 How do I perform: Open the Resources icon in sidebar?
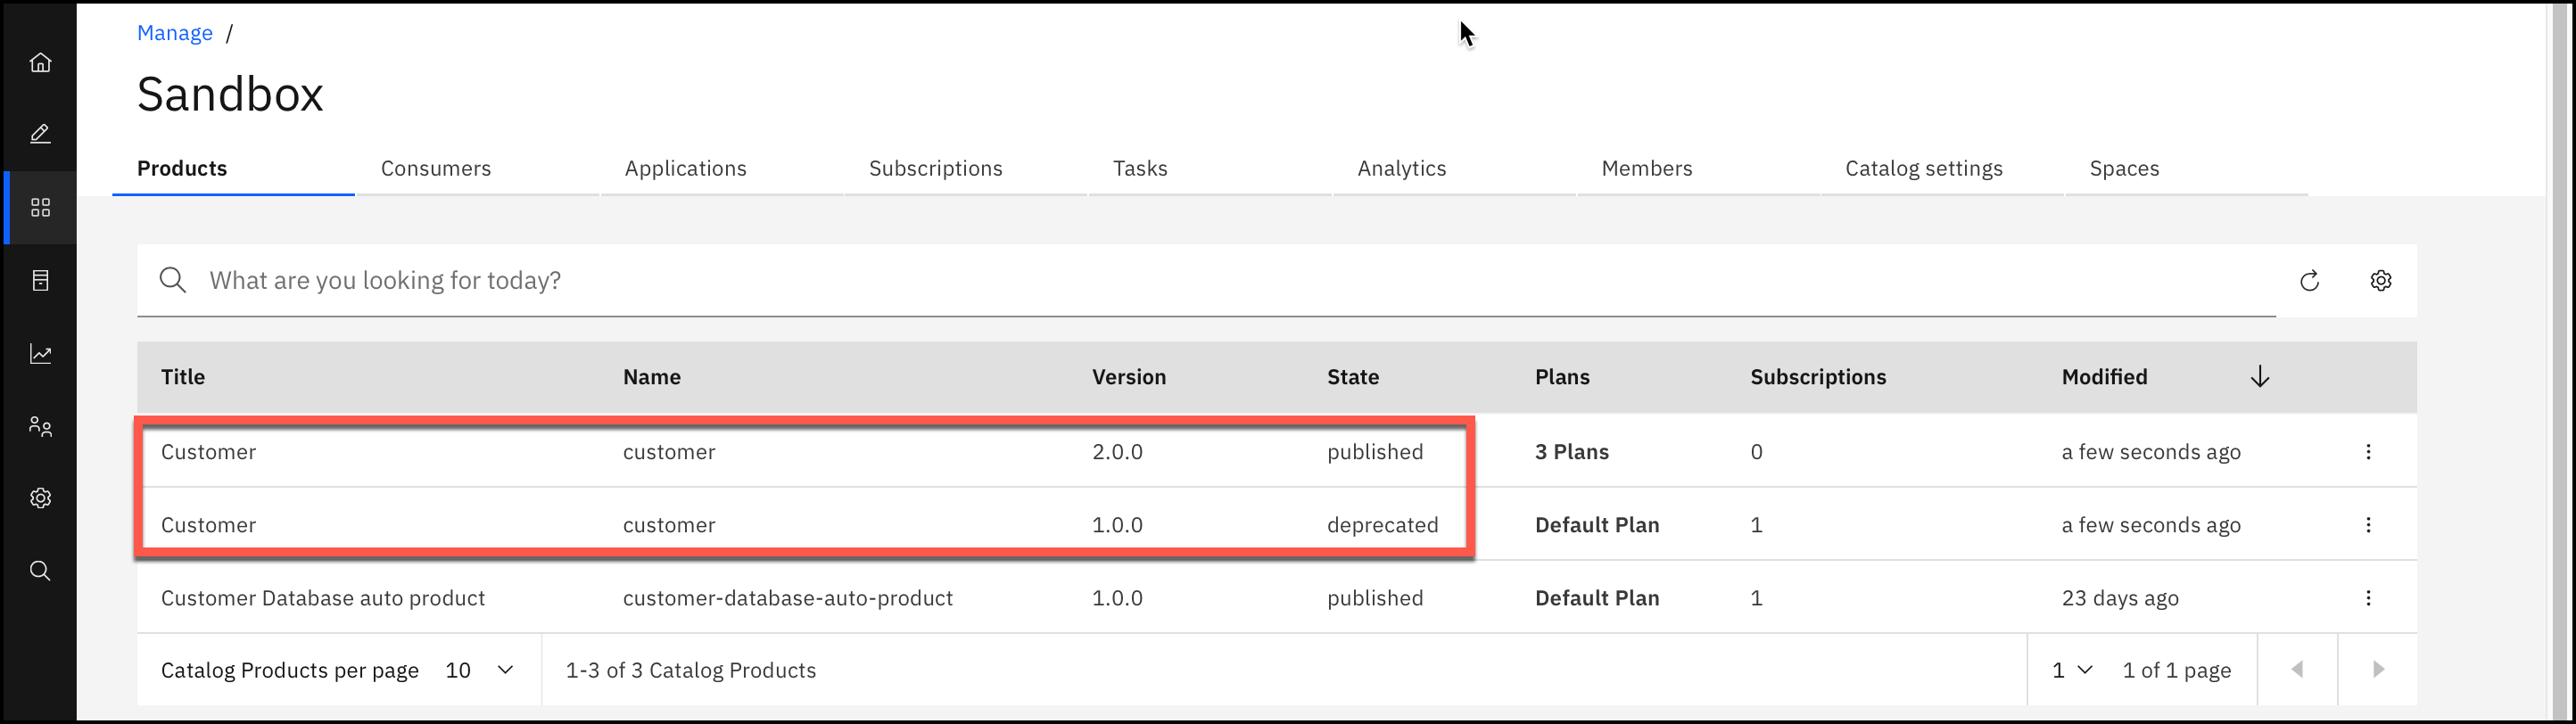(40, 281)
